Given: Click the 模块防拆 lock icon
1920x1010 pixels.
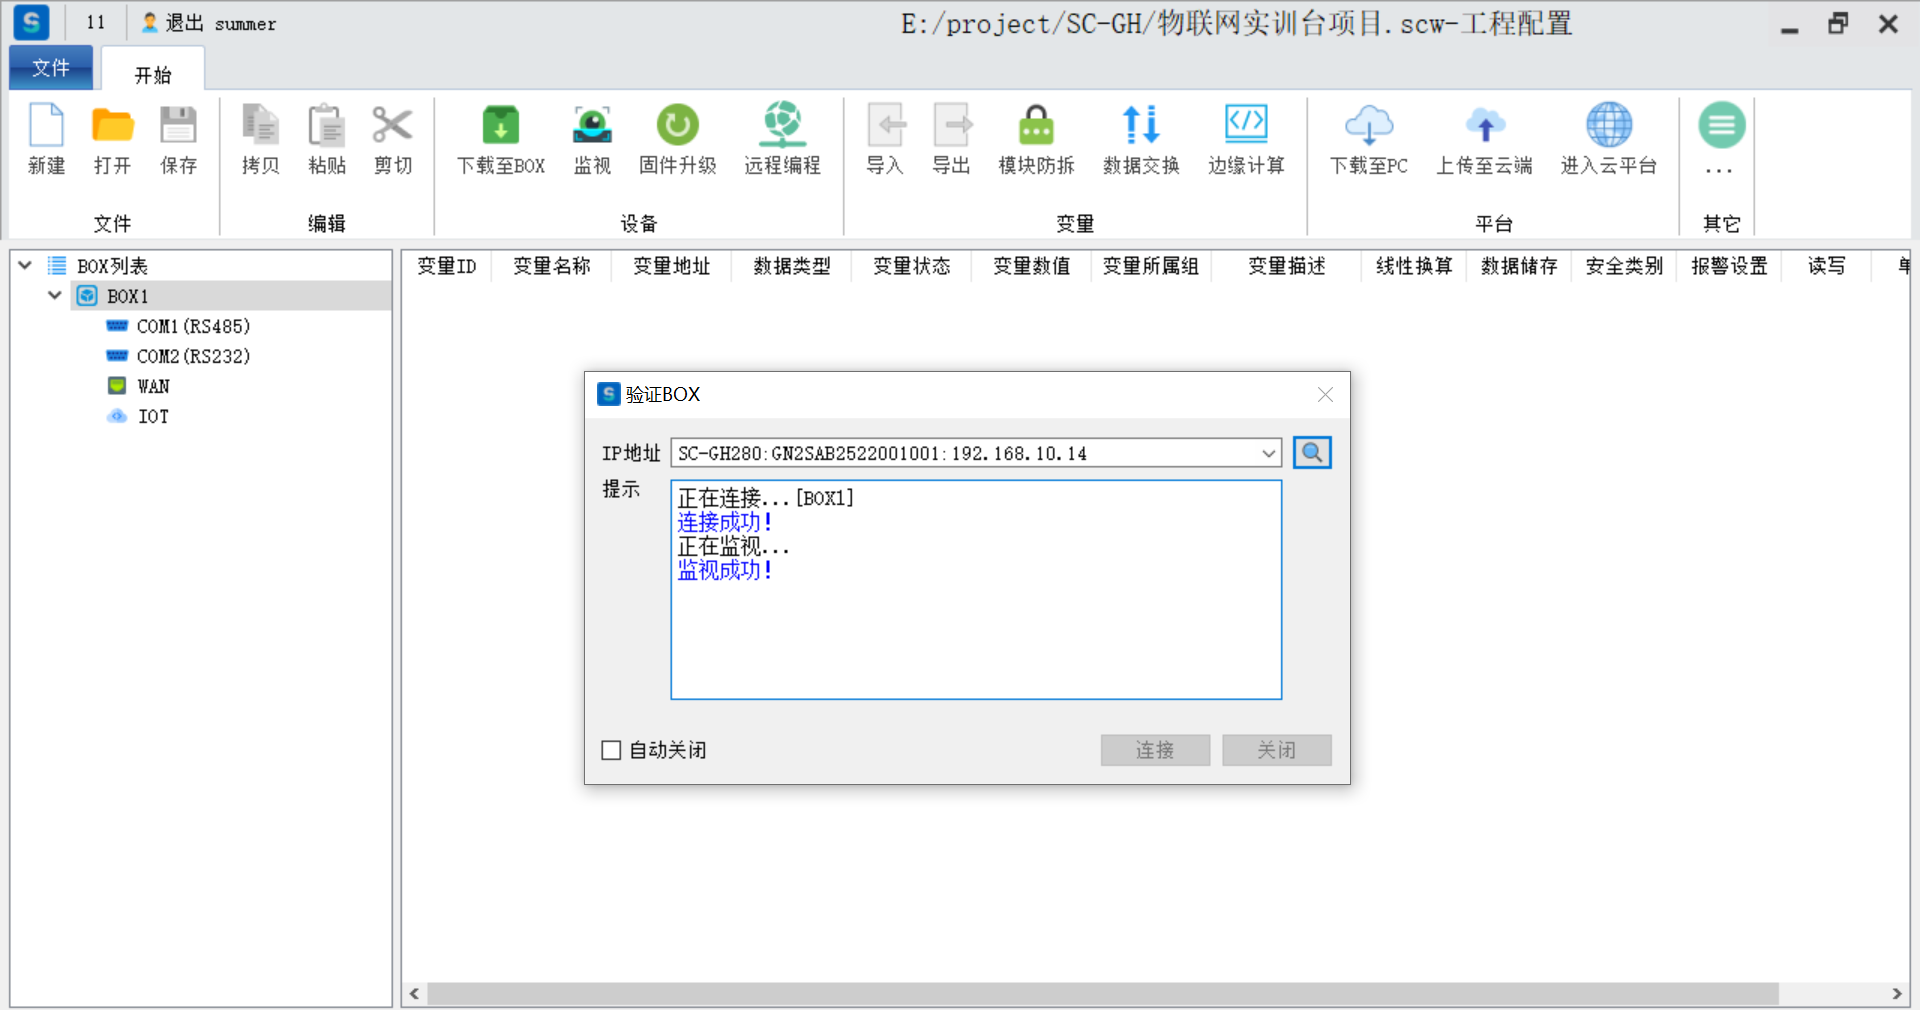Looking at the screenshot, I should 1036,127.
